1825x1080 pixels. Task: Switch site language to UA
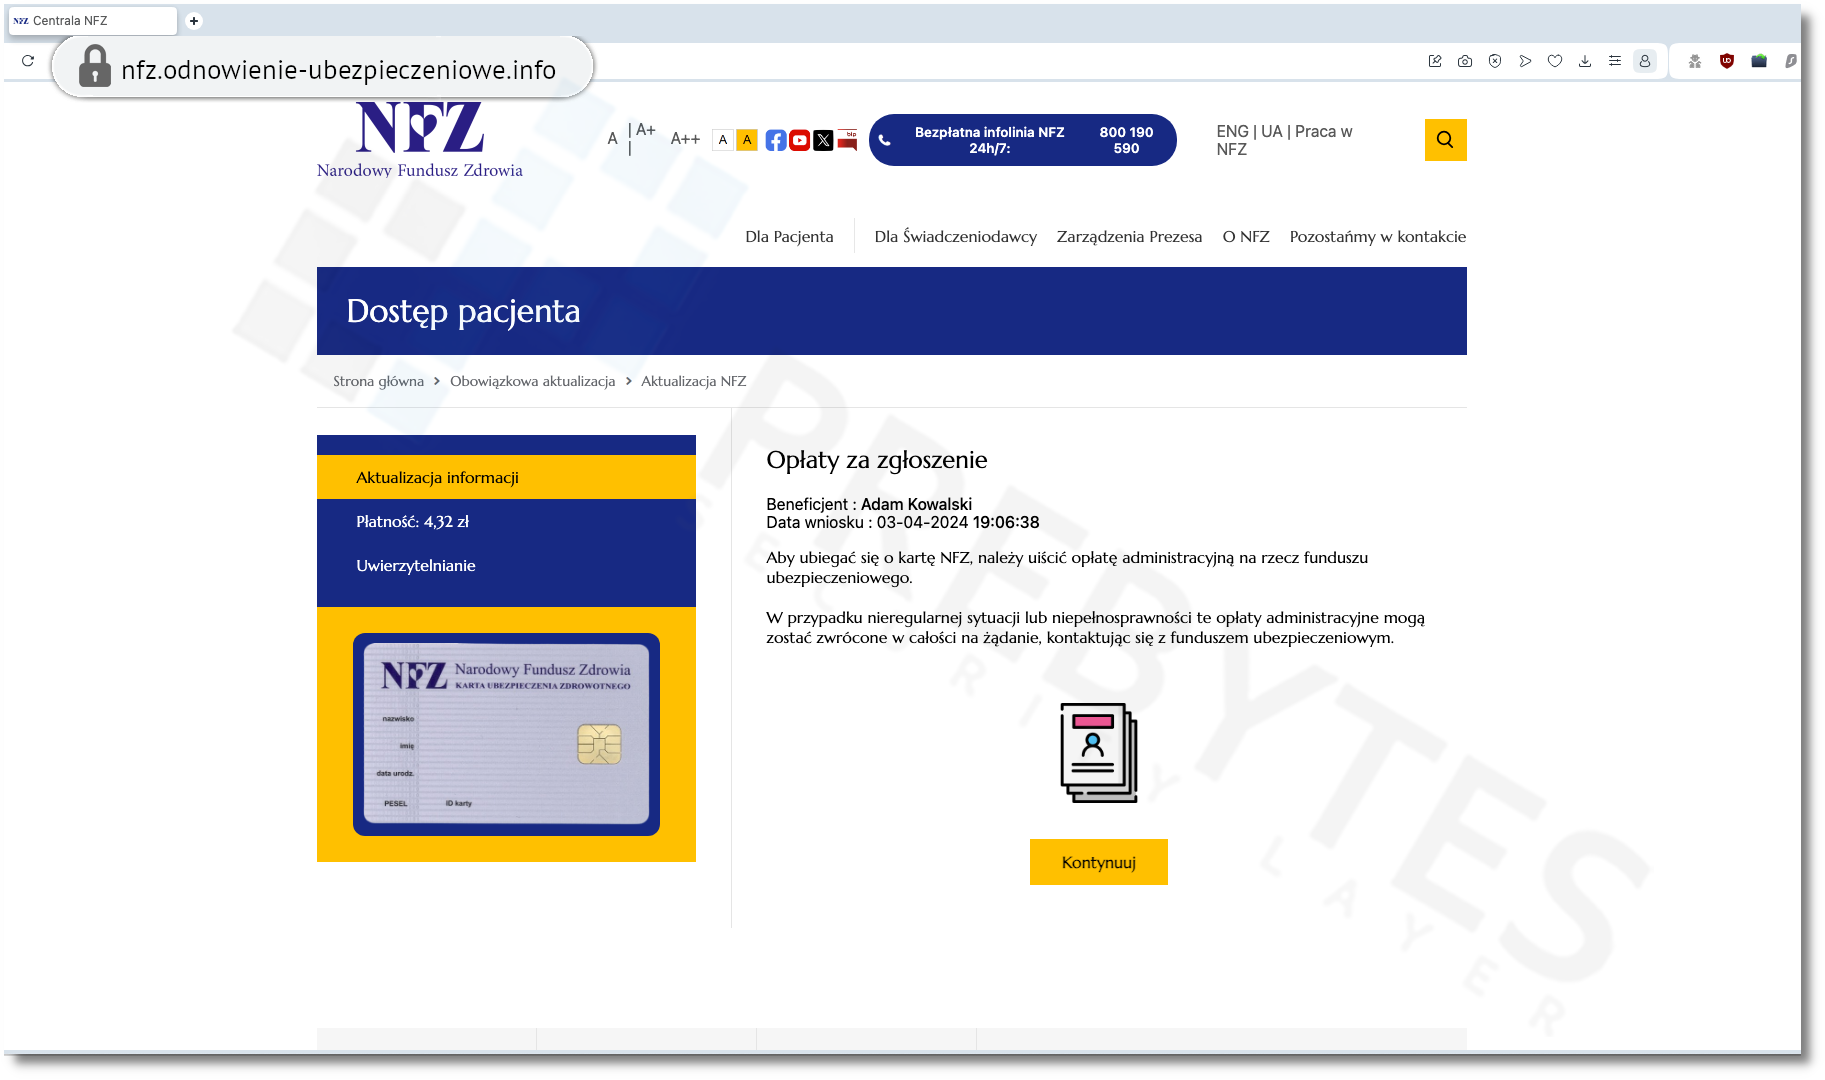pos(1272,131)
